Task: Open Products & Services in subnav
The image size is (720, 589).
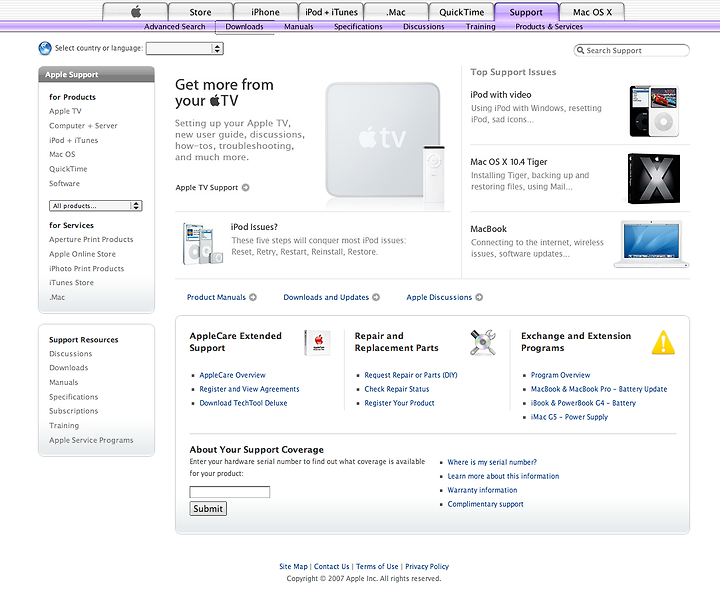Action: [549, 27]
